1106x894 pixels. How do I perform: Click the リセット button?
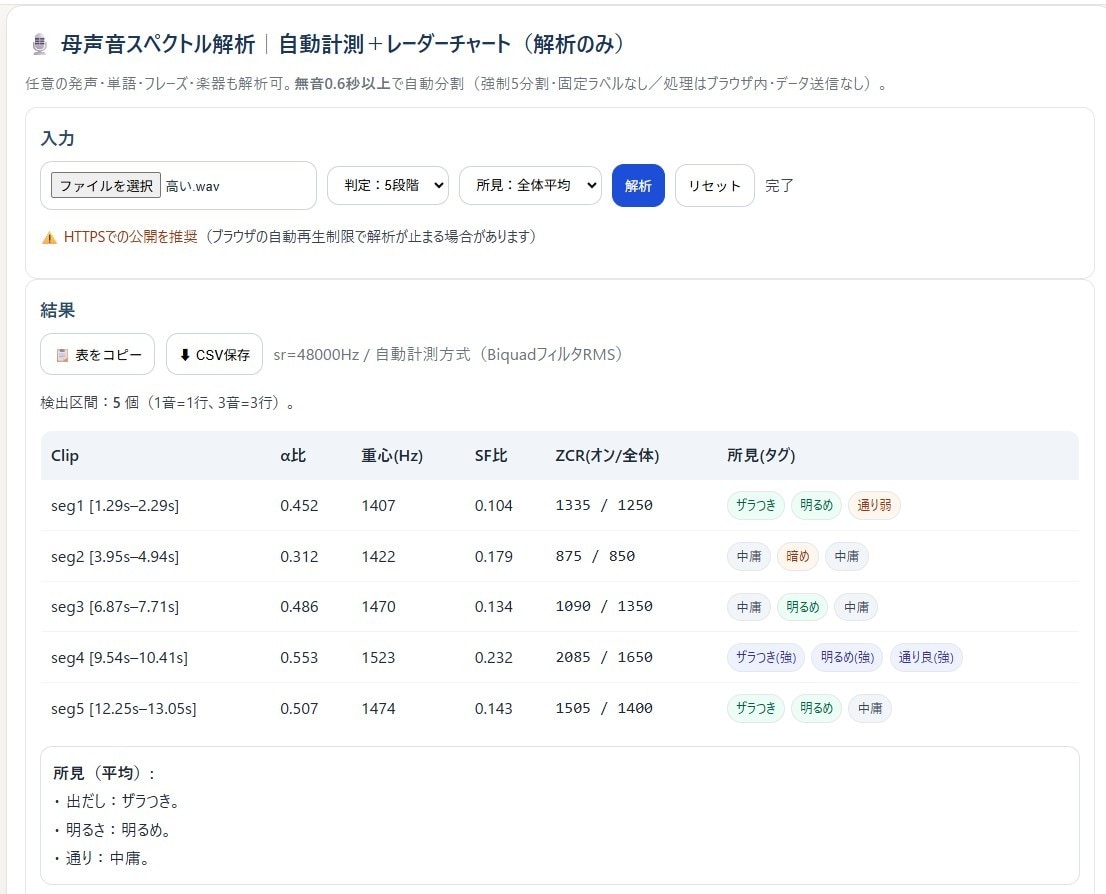[x=715, y=186]
